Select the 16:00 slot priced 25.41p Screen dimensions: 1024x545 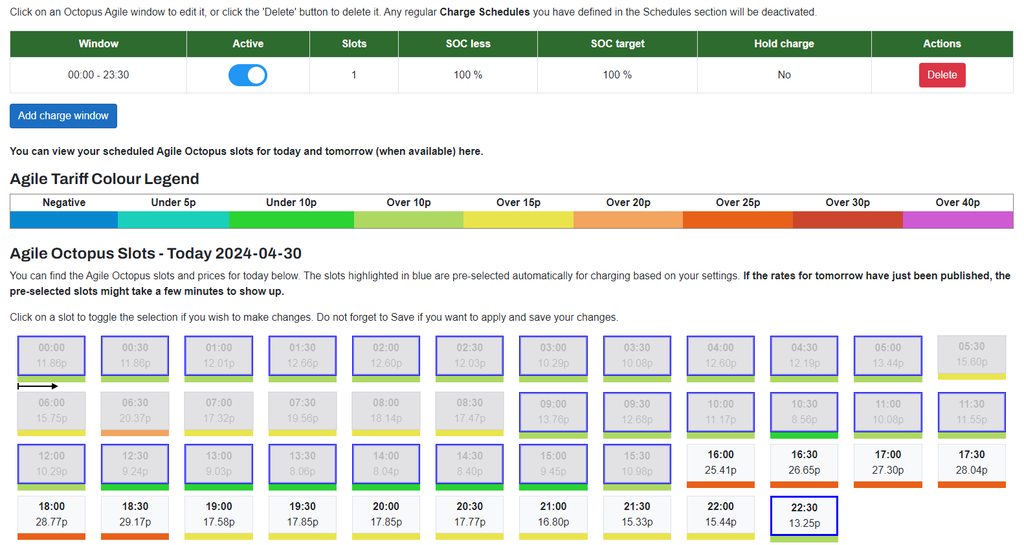point(720,462)
